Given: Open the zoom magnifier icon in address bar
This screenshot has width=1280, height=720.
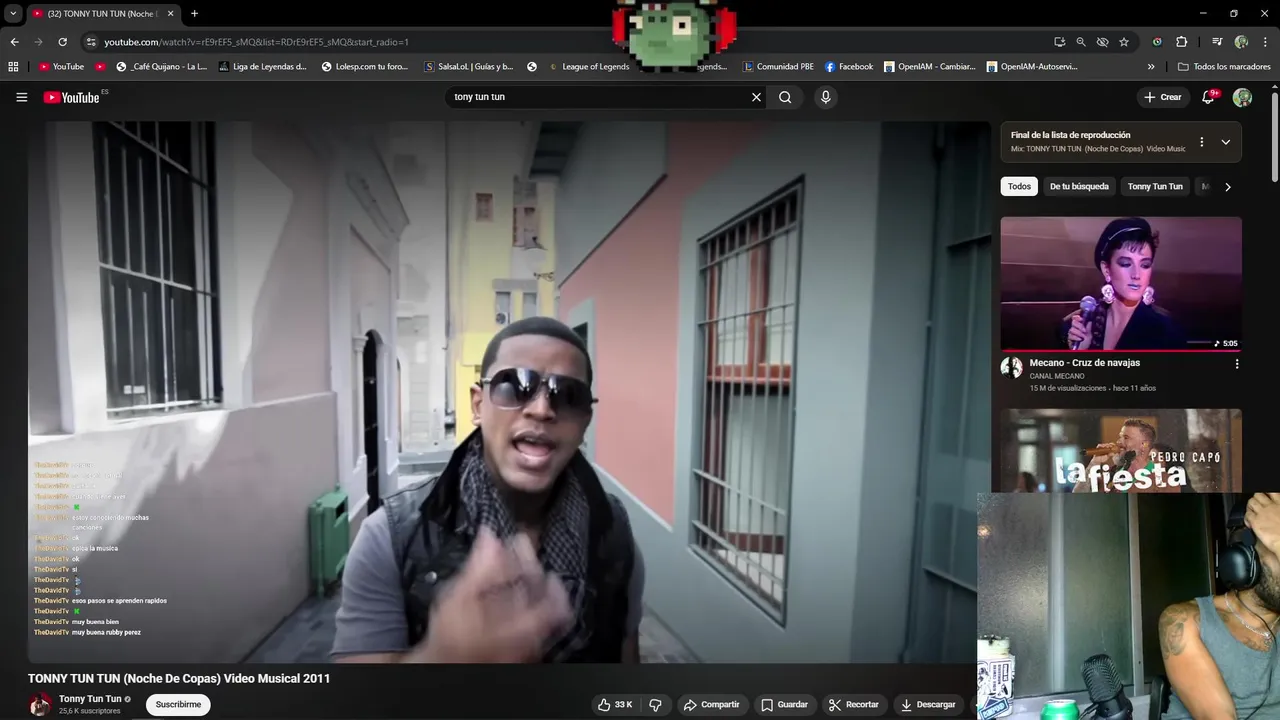Looking at the screenshot, I should coord(1081,42).
